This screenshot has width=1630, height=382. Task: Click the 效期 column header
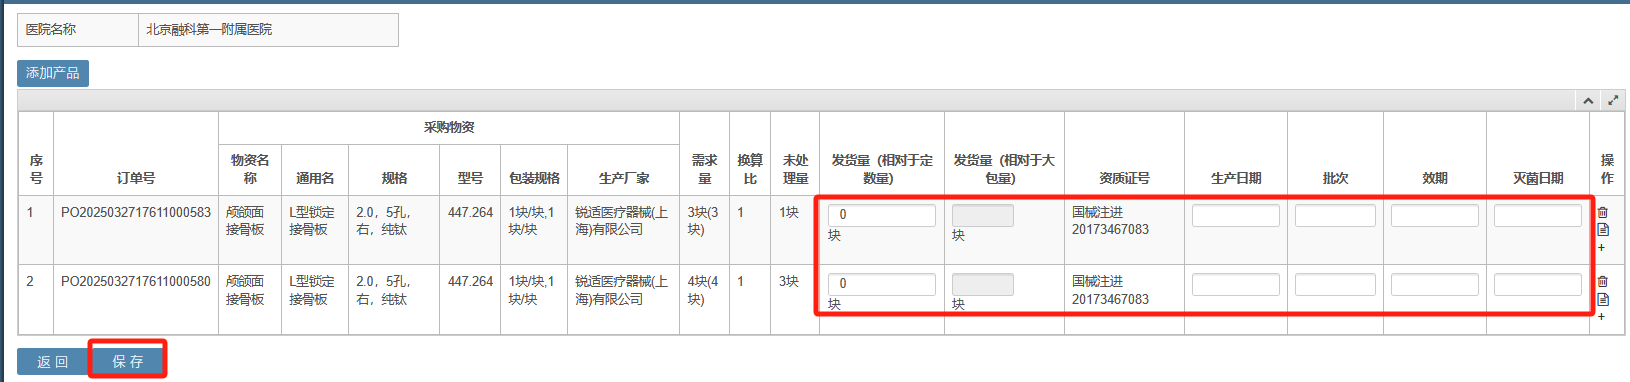1435,178
